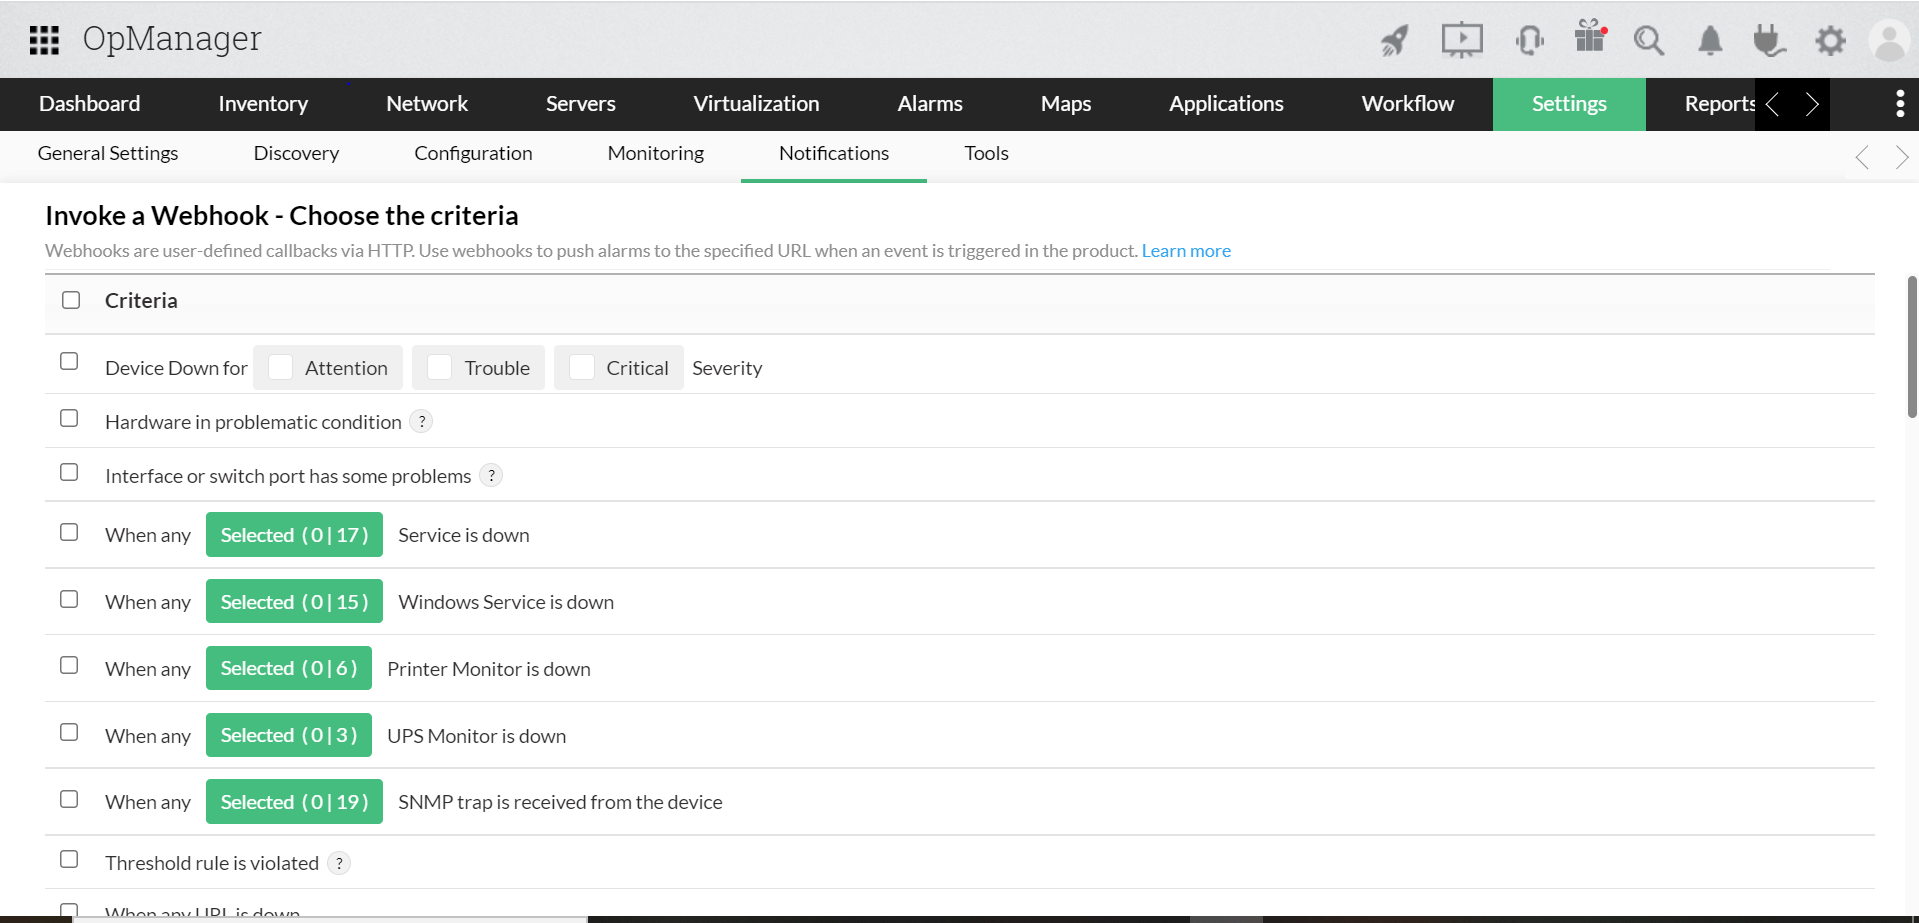Click the headset support icon

click(x=1529, y=39)
